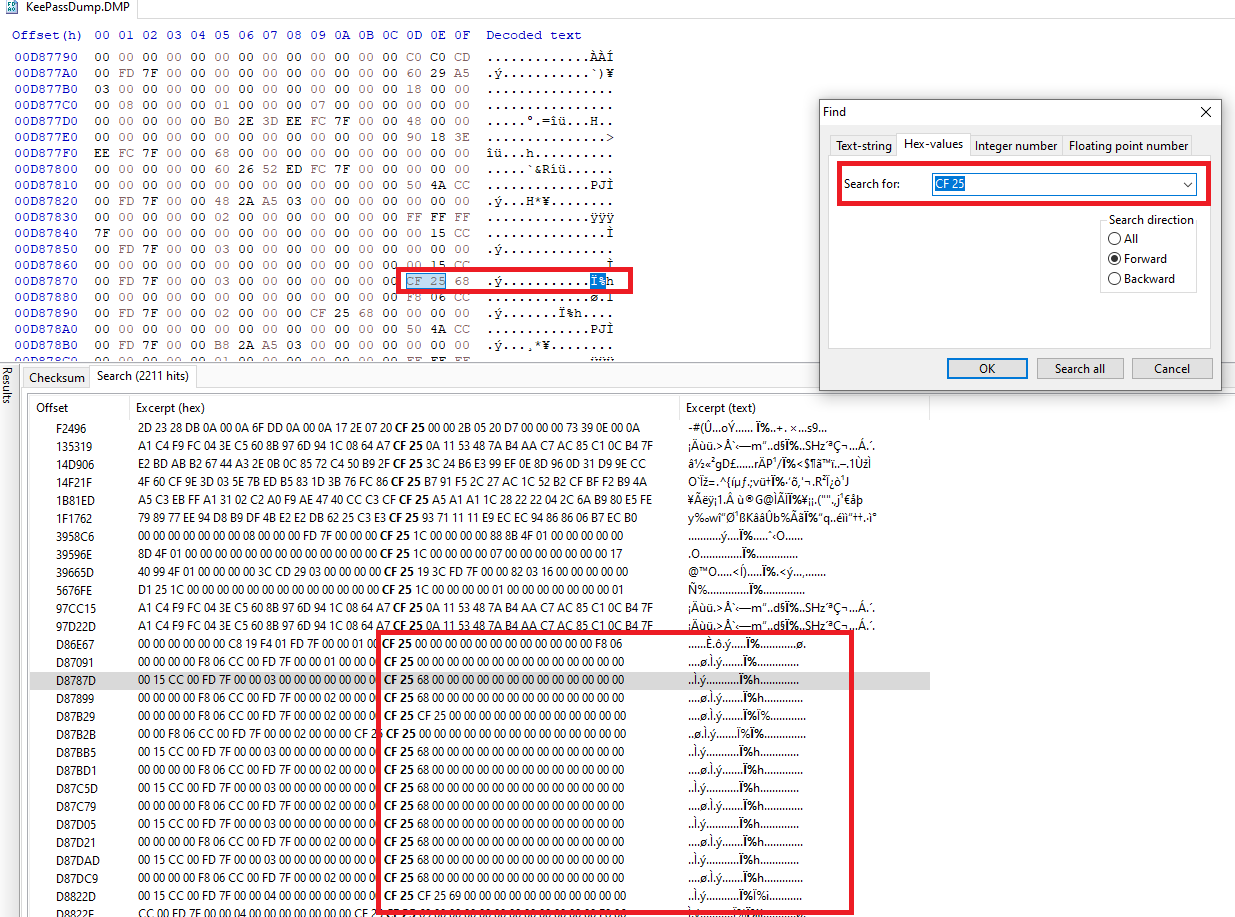Select the All search direction option
The width and height of the screenshot is (1235, 917).
[x=1115, y=239]
